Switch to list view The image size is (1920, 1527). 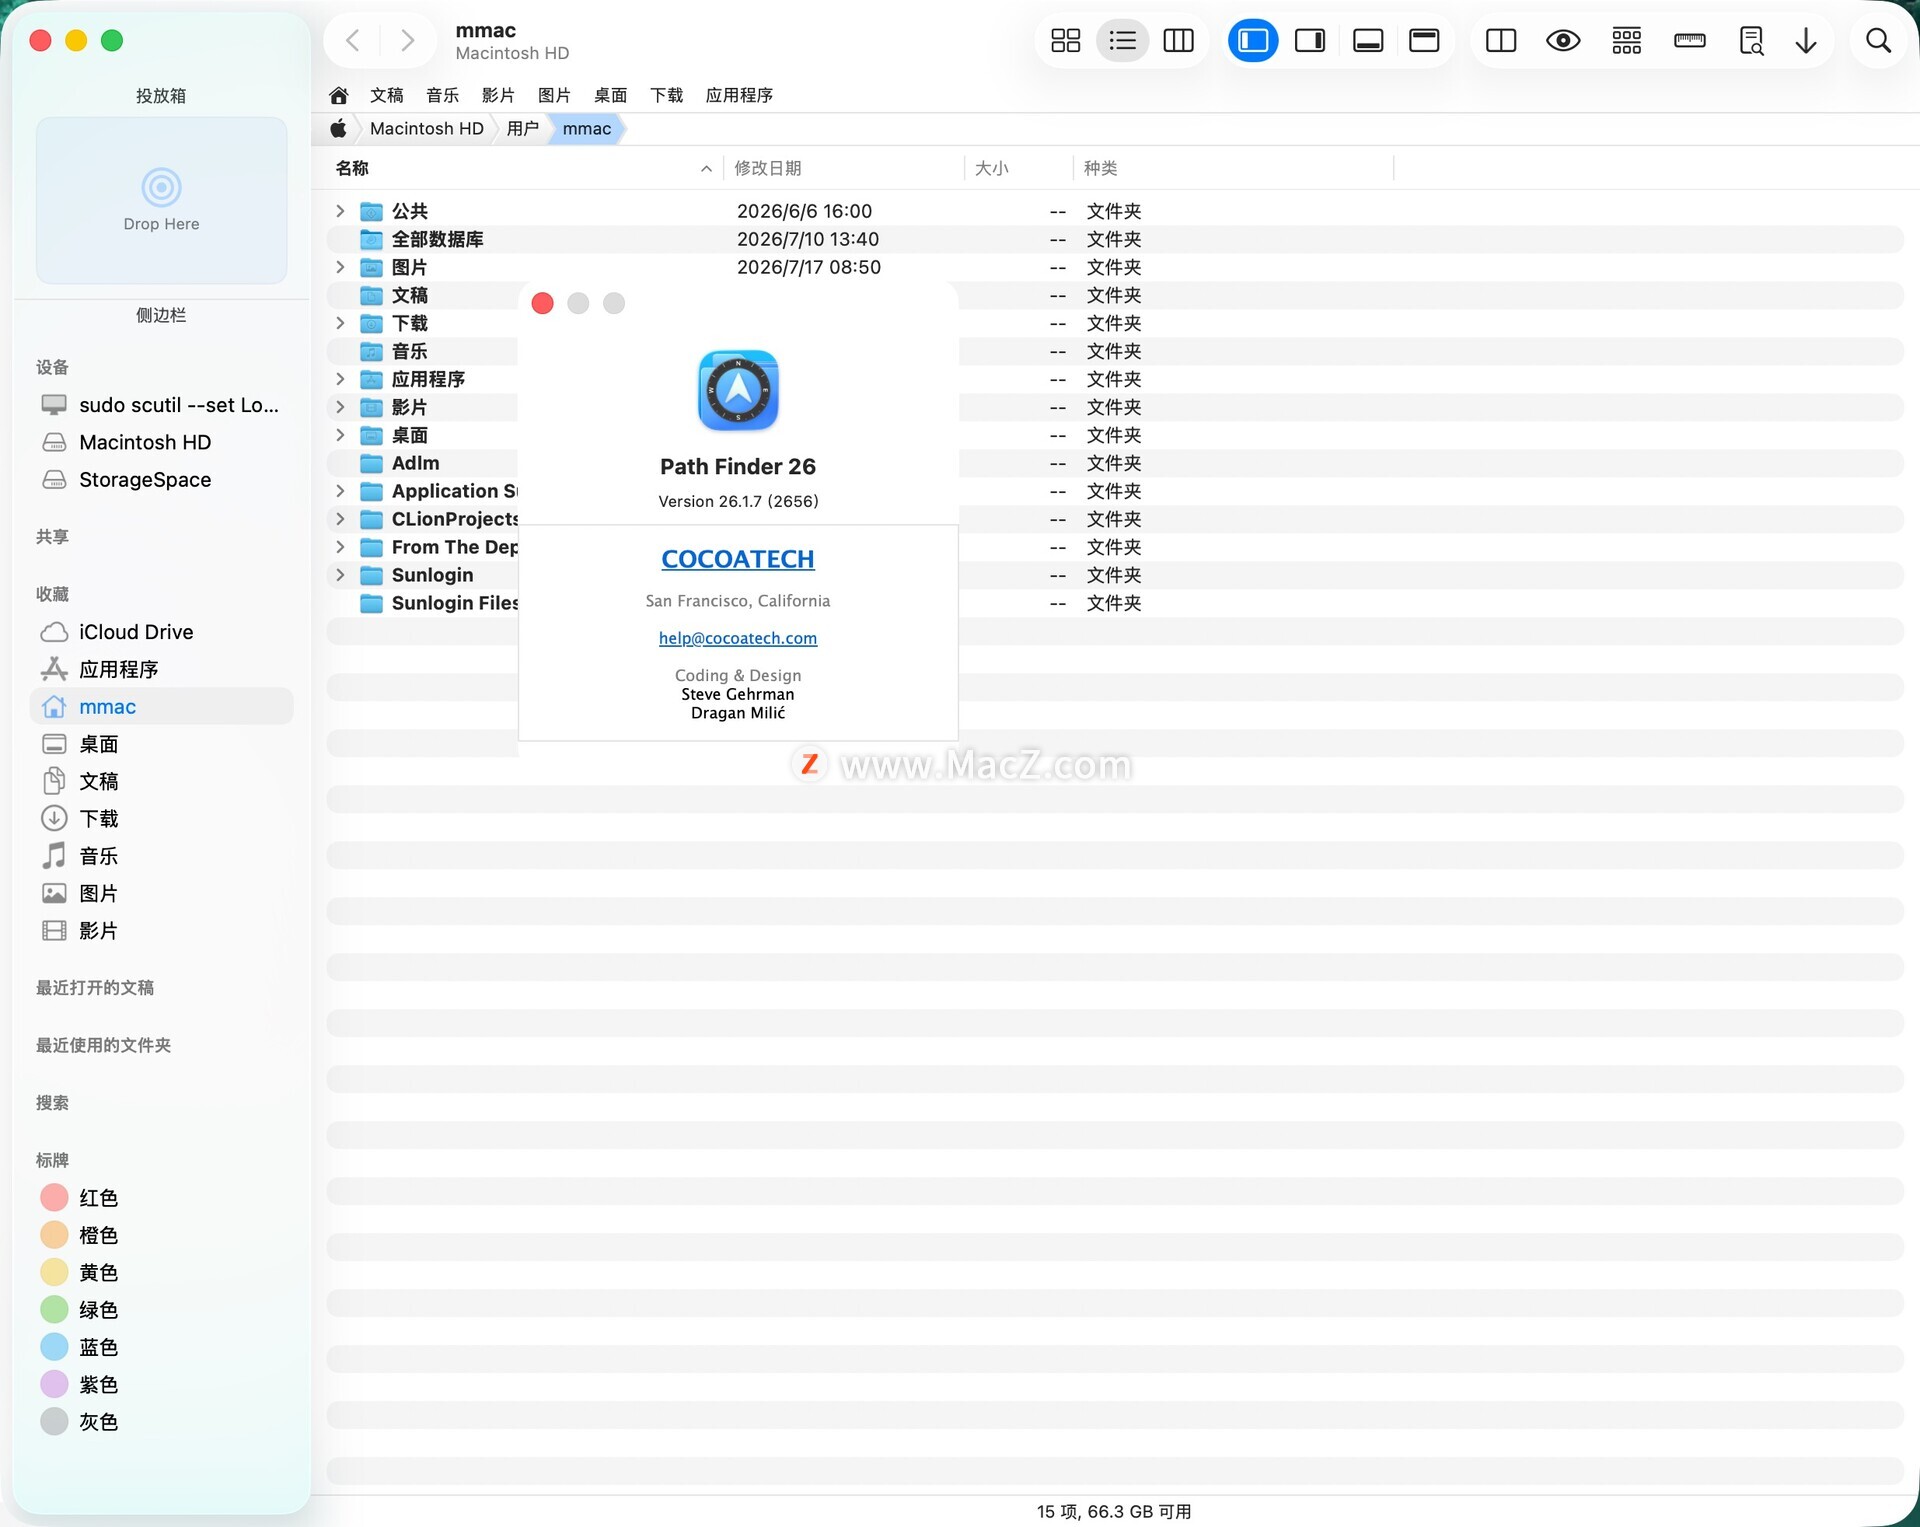click(1123, 41)
